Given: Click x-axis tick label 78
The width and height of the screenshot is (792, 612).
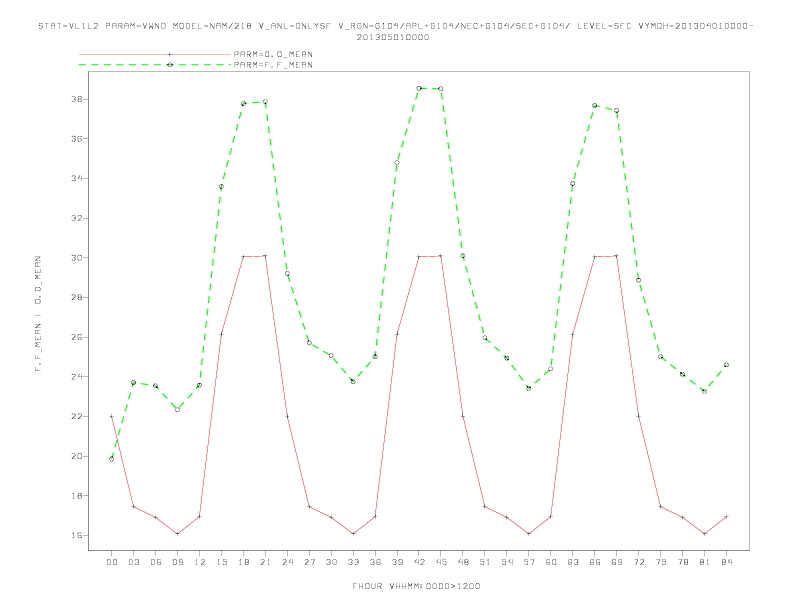Looking at the screenshot, I should [682, 562].
